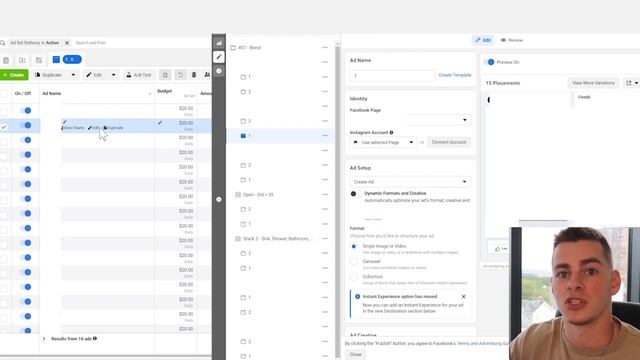Click the On / Off column header
The width and height of the screenshot is (640, 360).
[x=23, y=93]
